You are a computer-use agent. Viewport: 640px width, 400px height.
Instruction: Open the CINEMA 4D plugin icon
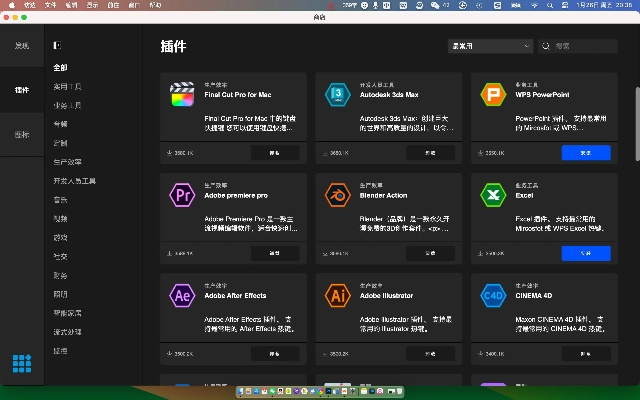pyautogui.click(x=492, y=296)
